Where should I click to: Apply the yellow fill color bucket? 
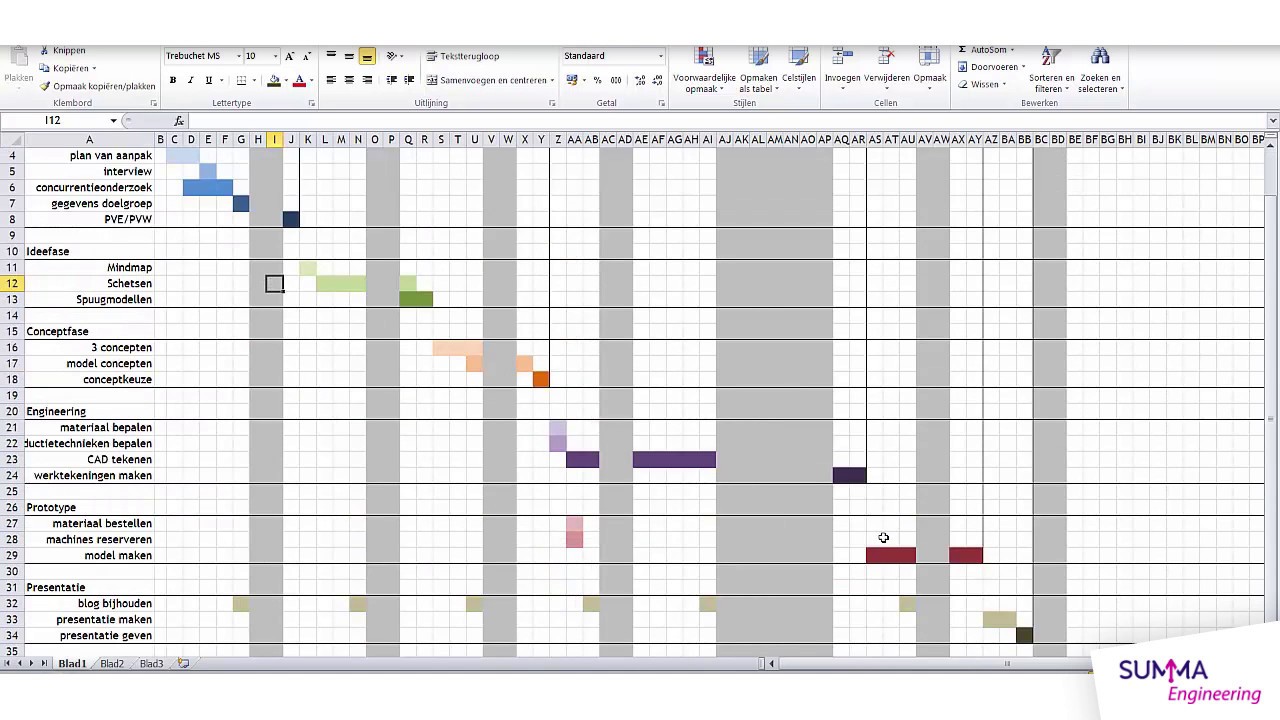(274, 80)
